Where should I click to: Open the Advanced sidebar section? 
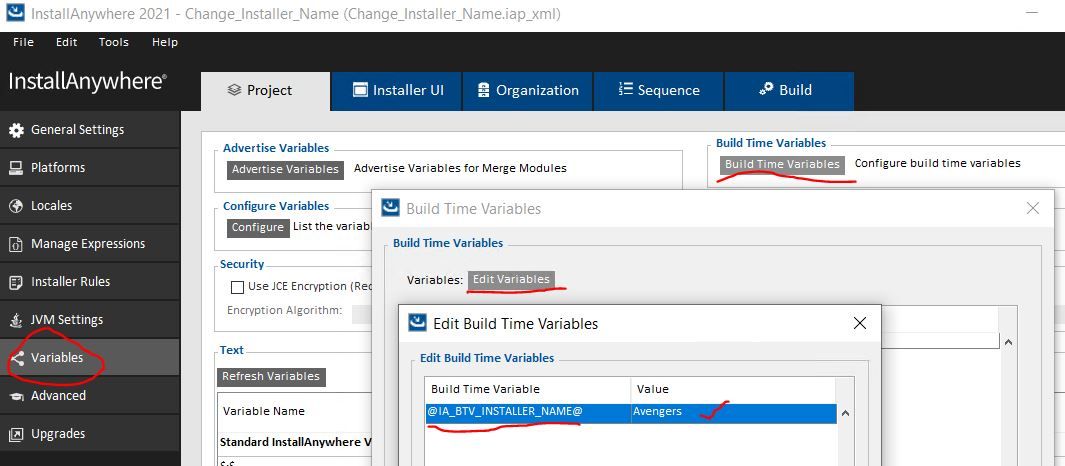coord(90,395)
